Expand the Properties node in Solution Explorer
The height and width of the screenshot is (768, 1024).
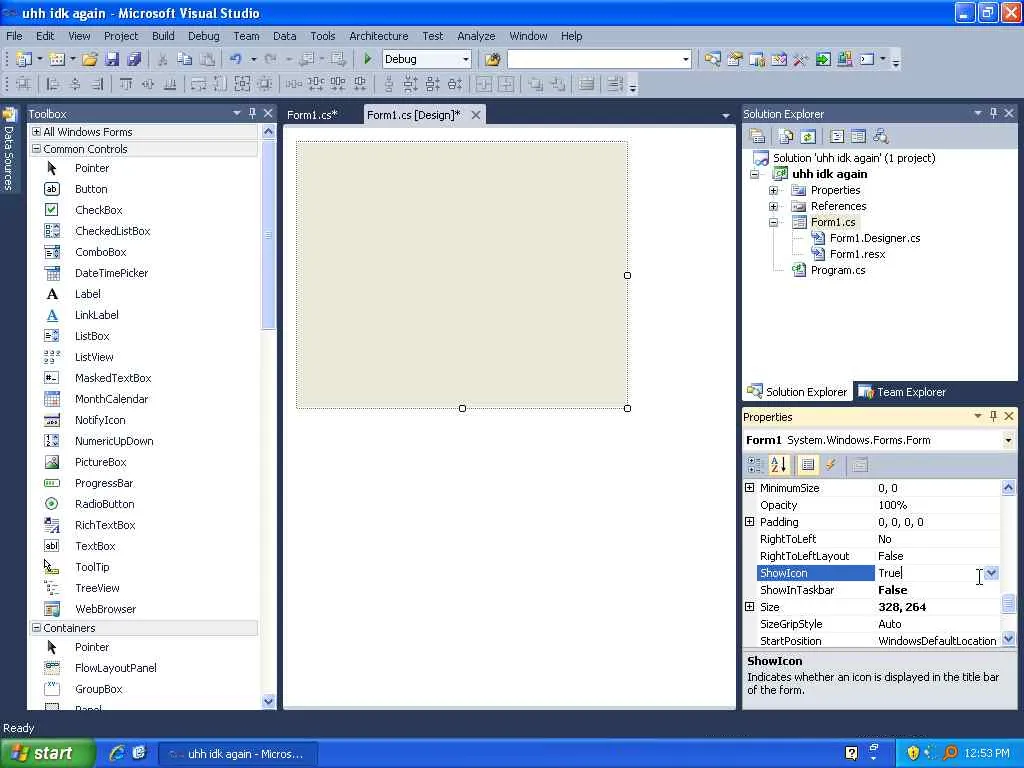coord(773,191)
